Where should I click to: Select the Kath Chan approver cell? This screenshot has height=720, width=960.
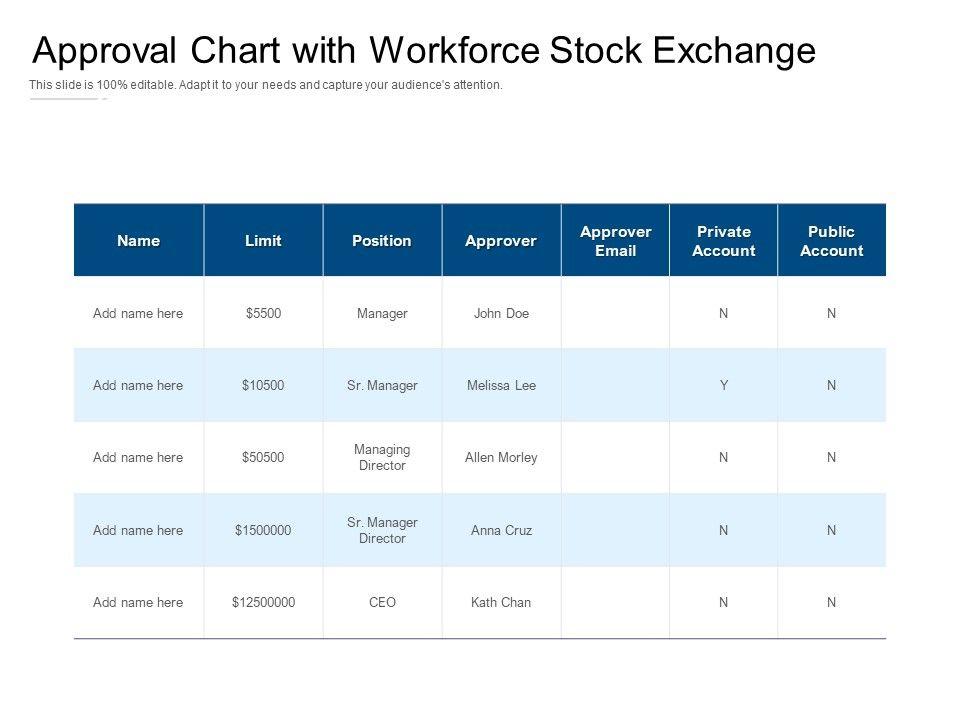tap(501, 602)
